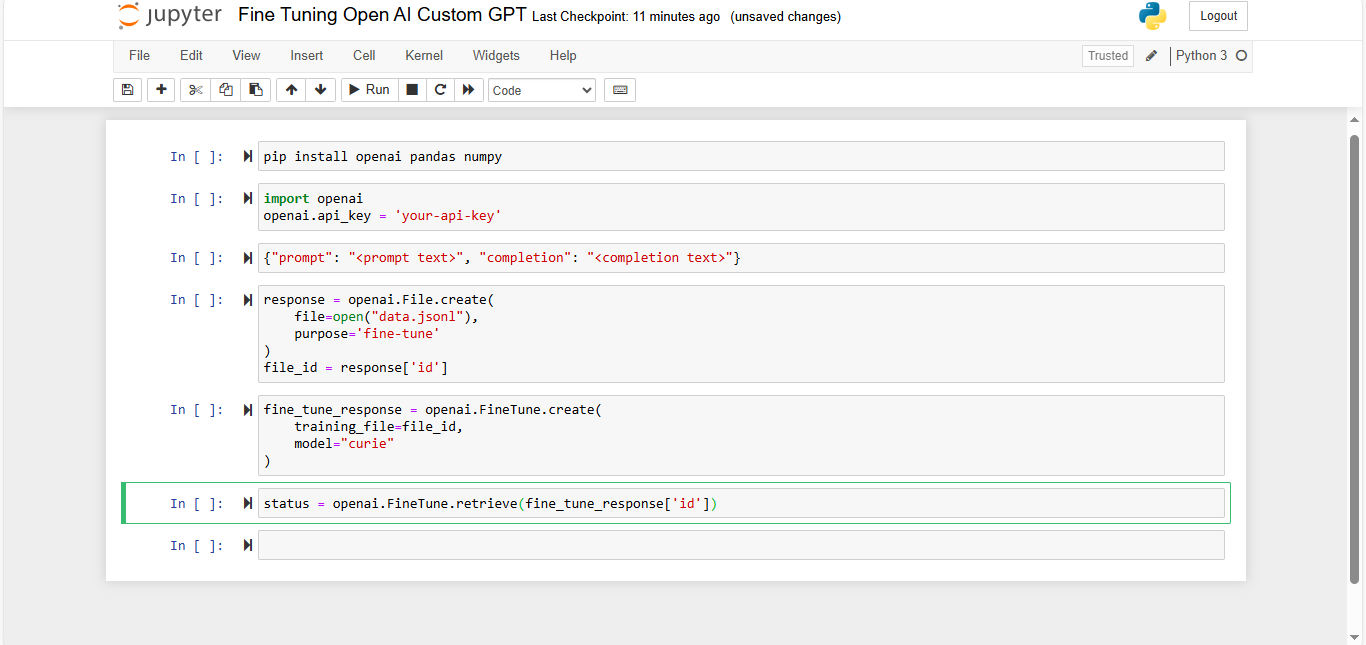
Task: Paste cell below
Action: point(255,89)
